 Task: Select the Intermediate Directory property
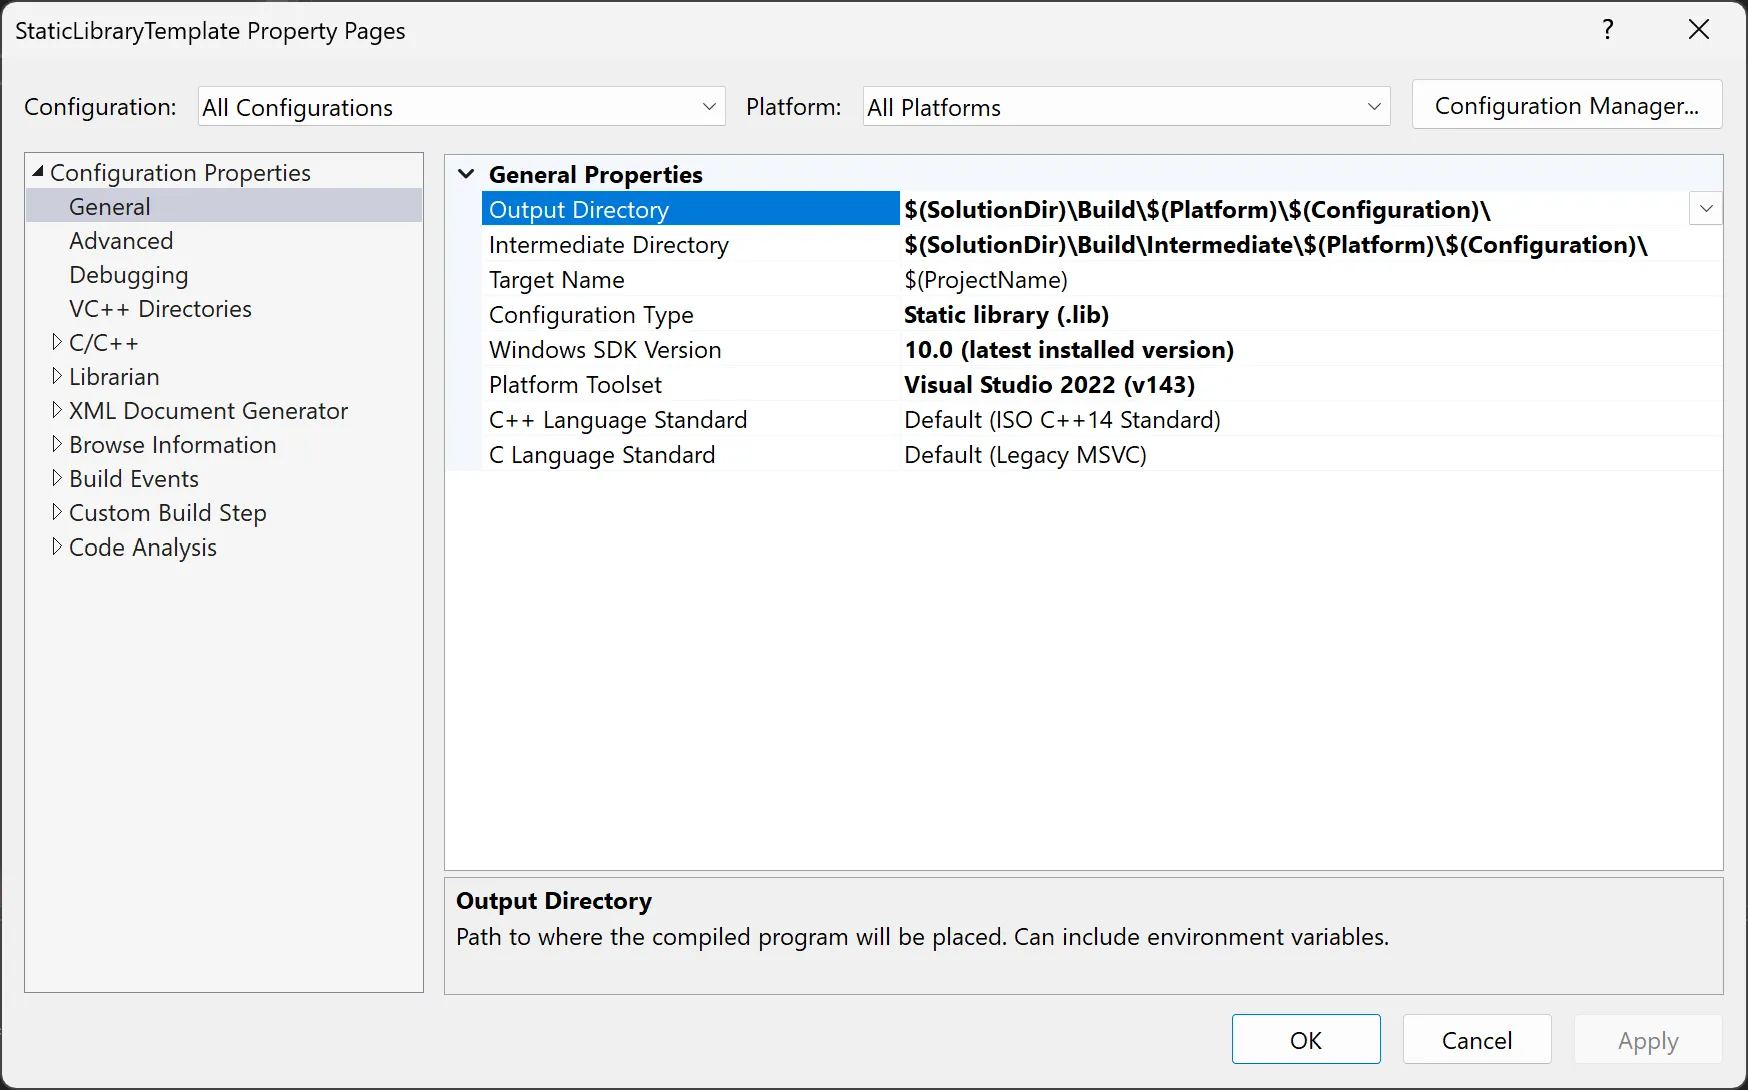[x=609, y=245]
